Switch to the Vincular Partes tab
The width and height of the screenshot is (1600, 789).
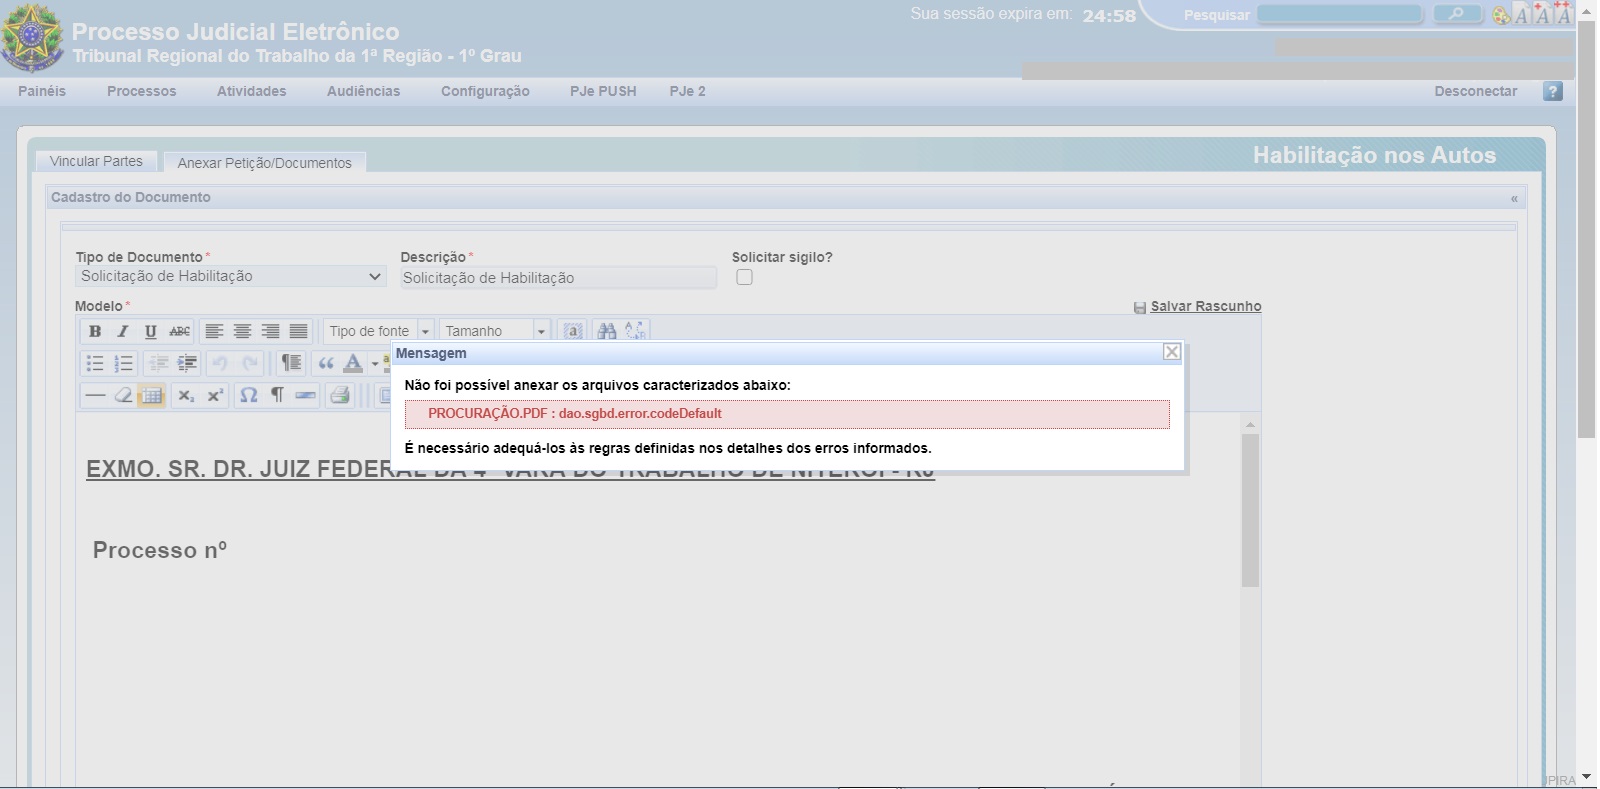(96, 161)
